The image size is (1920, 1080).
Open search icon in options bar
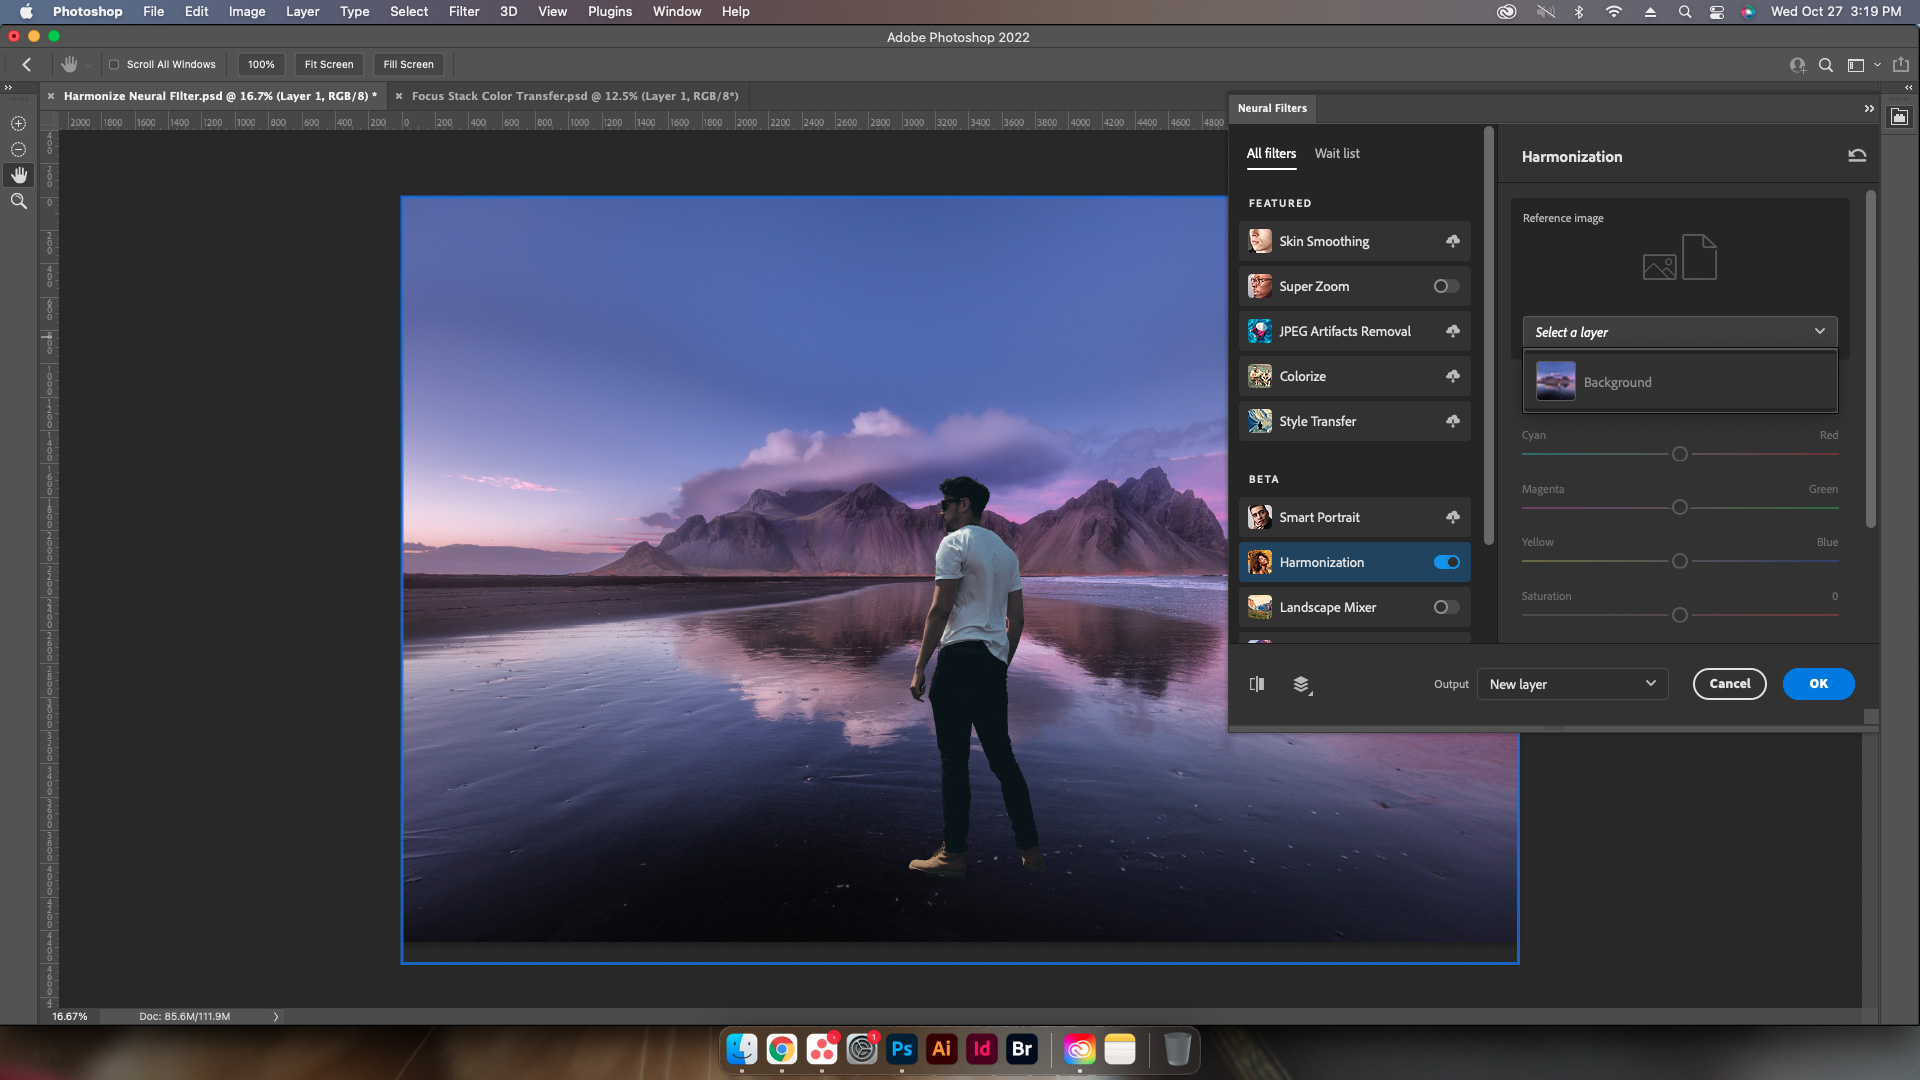(1825, 65)
